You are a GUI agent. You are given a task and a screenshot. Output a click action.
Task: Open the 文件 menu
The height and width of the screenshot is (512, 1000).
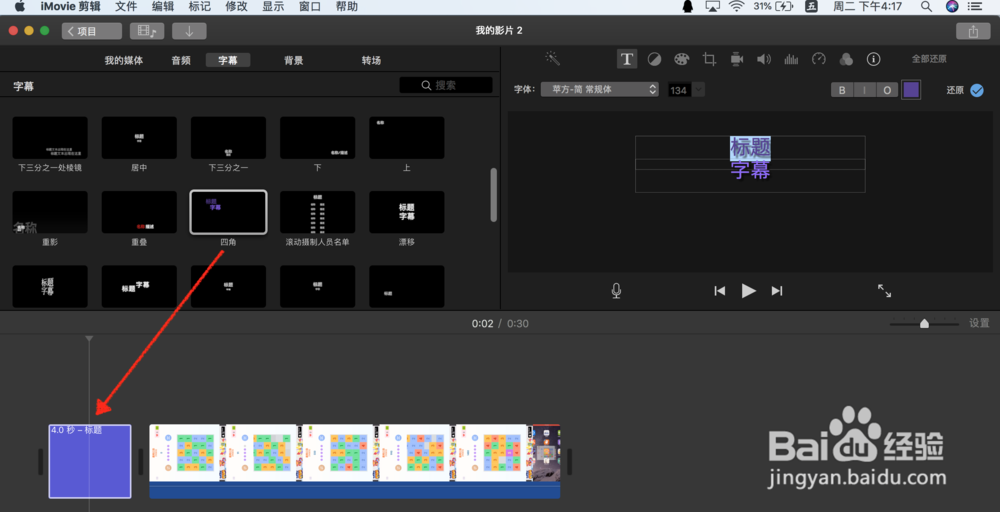126,6
